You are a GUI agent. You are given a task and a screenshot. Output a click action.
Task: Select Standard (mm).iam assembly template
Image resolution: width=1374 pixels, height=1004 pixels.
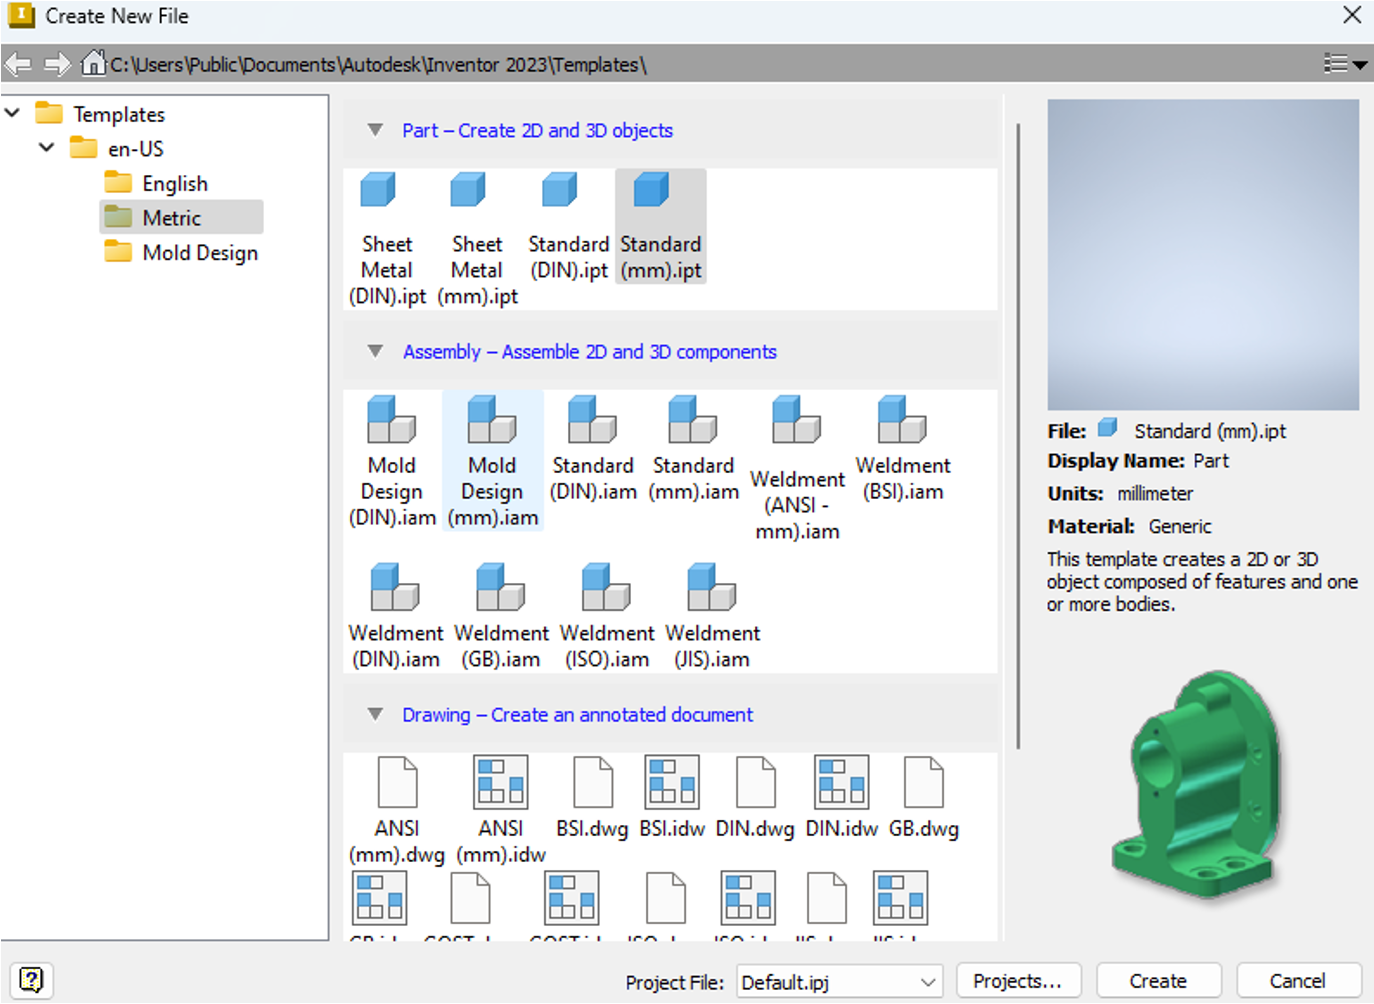tap(693, 448)
